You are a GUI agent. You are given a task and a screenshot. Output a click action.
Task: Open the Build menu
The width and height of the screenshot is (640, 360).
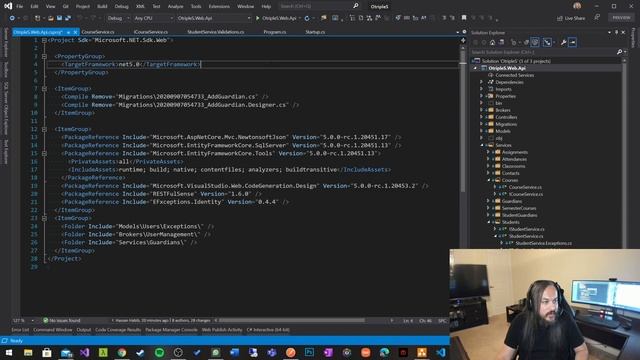(x=102, y=6)
